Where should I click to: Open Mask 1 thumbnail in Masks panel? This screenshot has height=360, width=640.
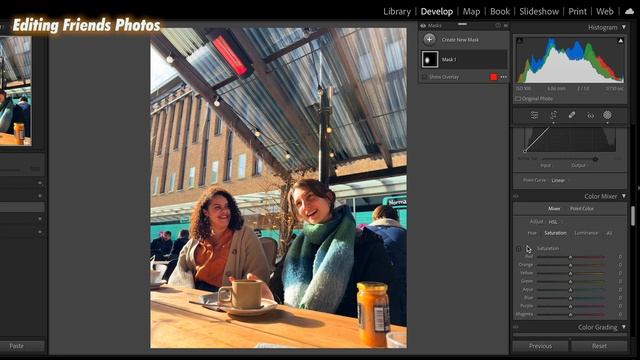[x=430, y=60]
